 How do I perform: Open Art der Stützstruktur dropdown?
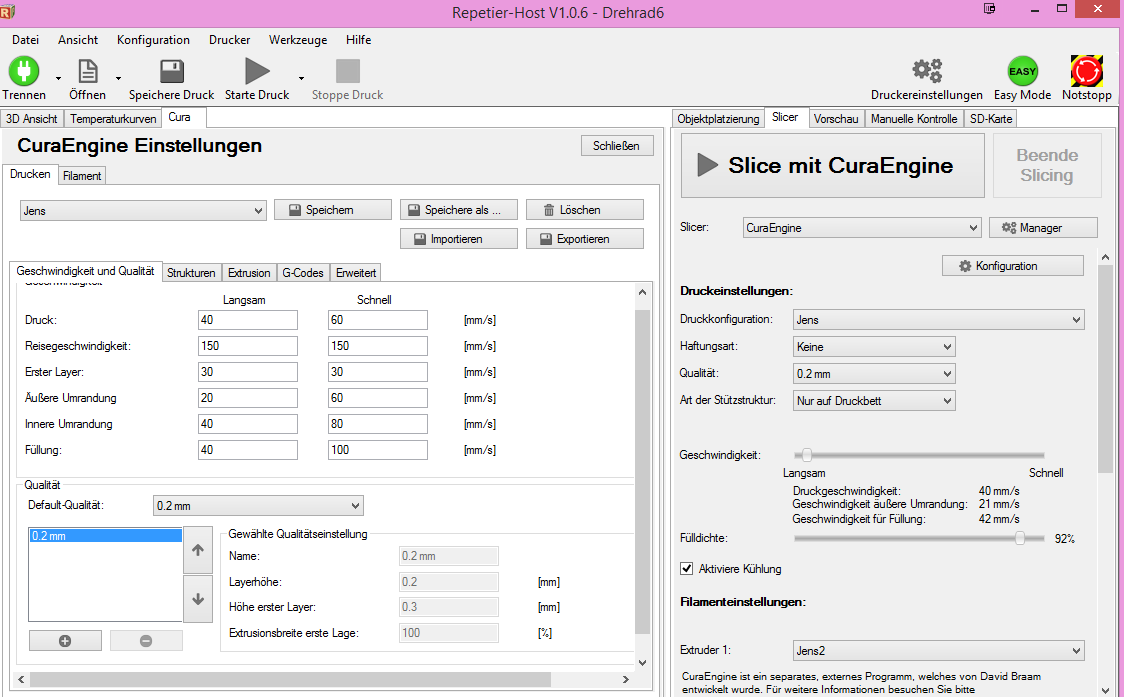tap(875, 401)
